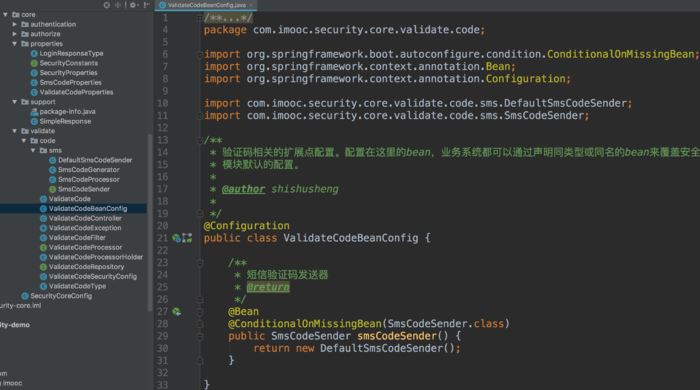The height and width of the screenshot is (390, 700).
Task: Open SmsCodeProperties class
Action: (x=66, y=83)
